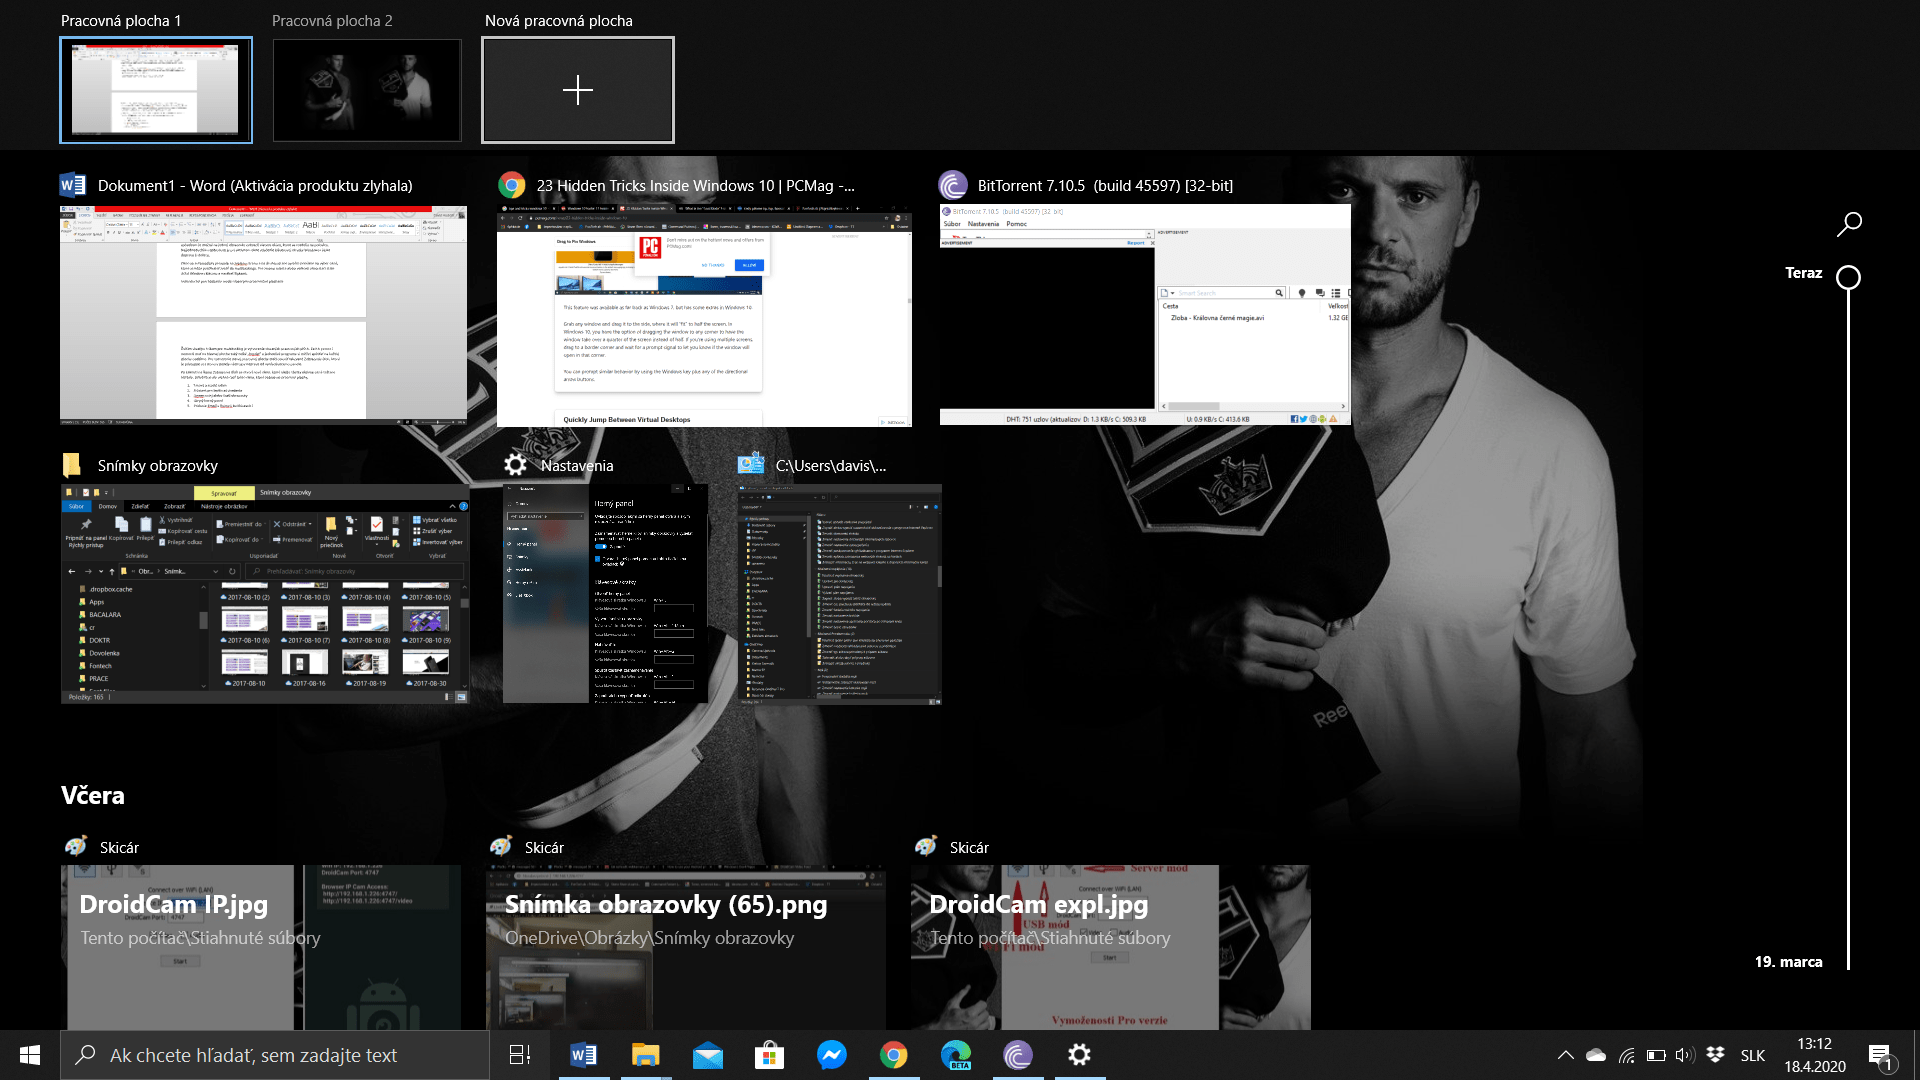Click the Nová pracovná plocha label
1920x1080 pixels.
tap(559, 20)
